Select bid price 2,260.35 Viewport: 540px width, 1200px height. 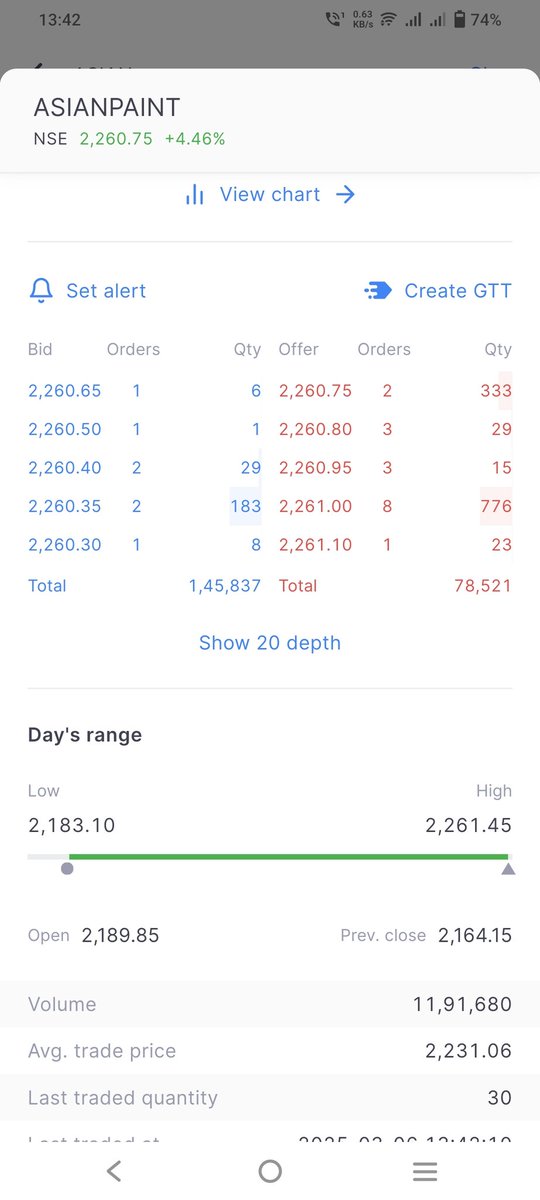point(65,506)
